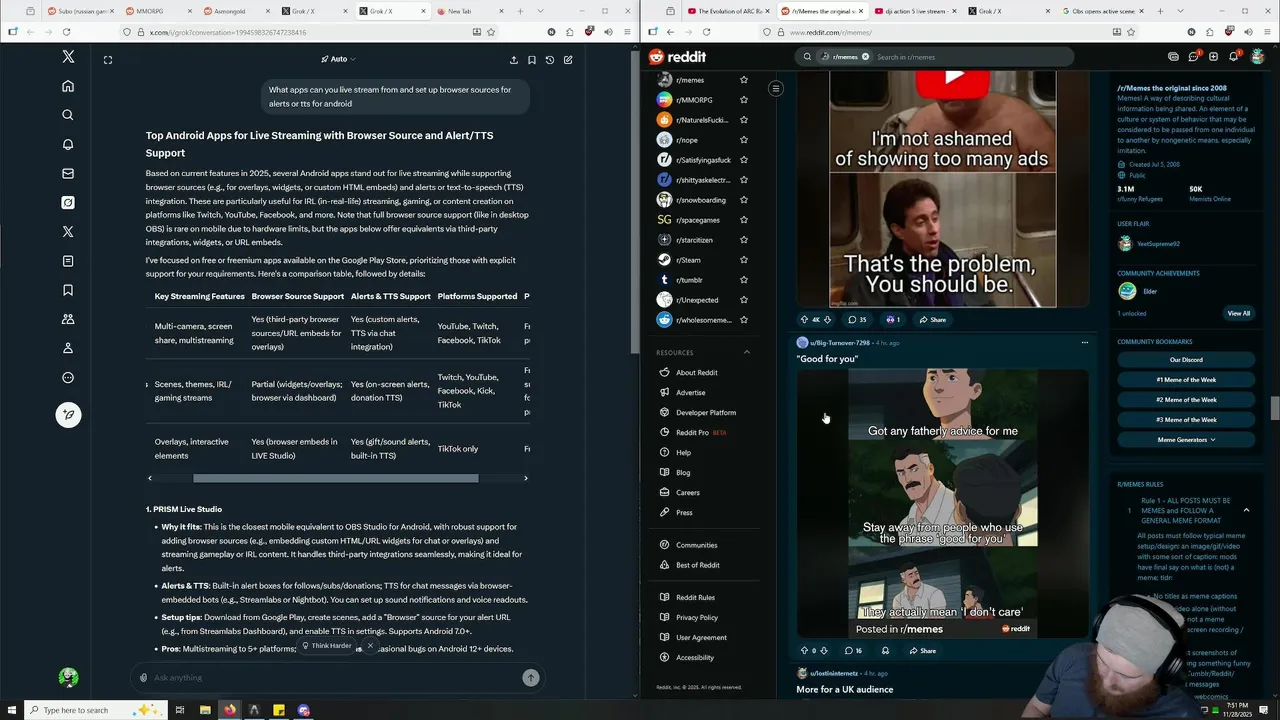Viewport: 1280px width, 720px height.
Task: Open Reddit notifications bell
Action: coord(1234,57)
